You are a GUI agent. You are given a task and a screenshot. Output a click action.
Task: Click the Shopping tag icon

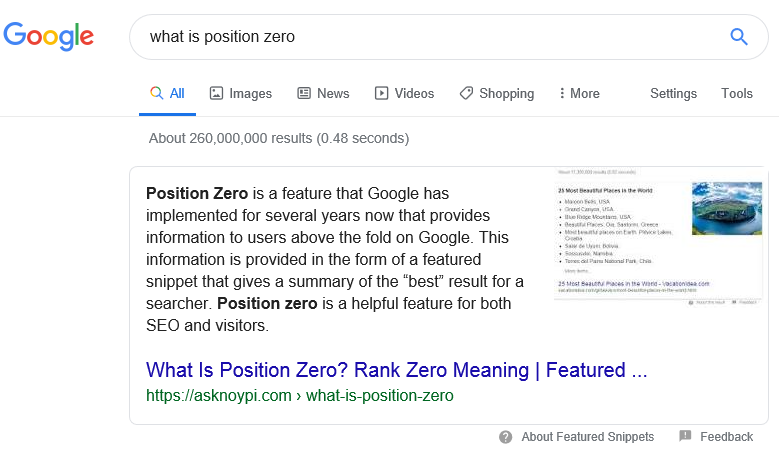pyautogui.click(x=466, y=93)
